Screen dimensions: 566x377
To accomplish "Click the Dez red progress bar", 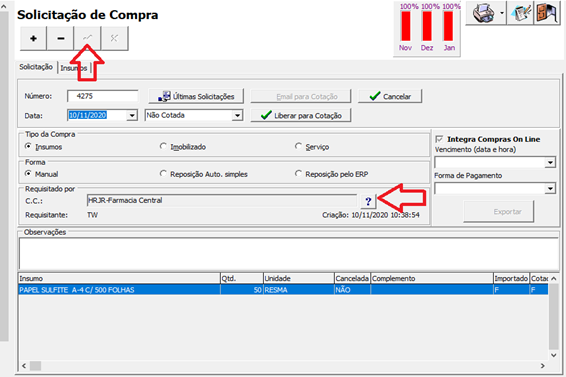I will tap(427, 26).
